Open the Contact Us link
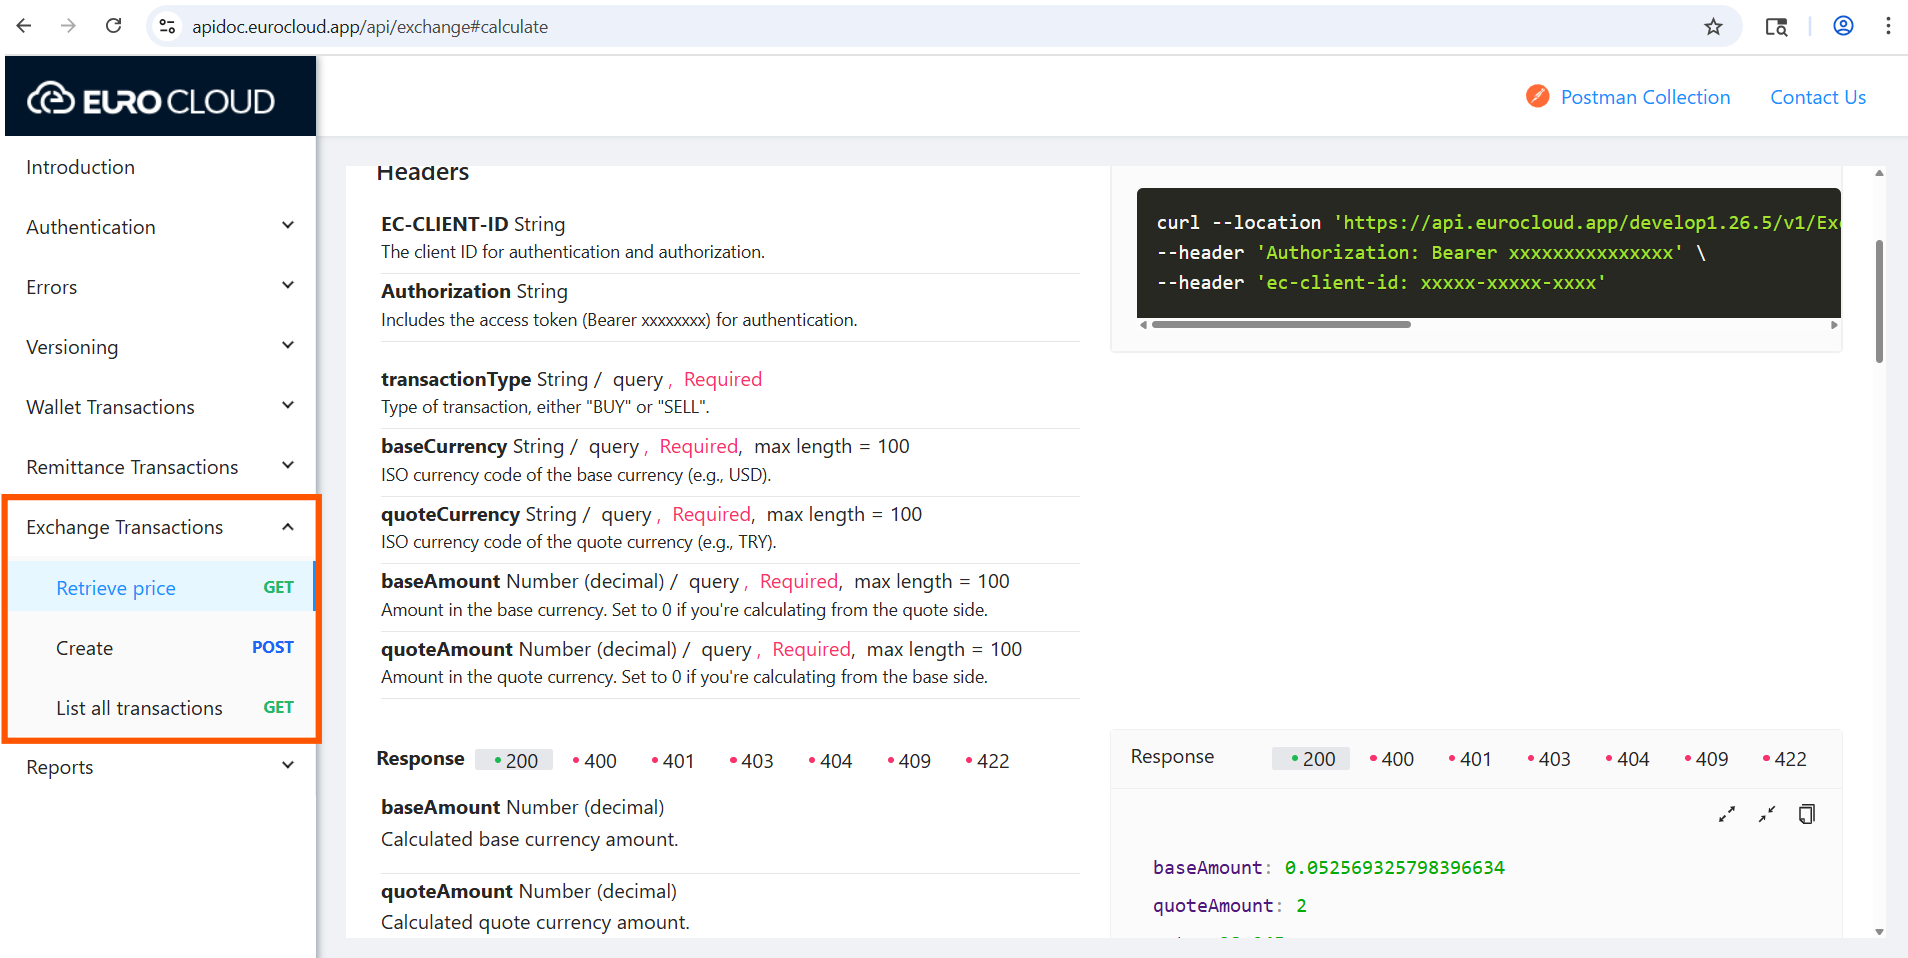Screen dimensions: 1908x958 pos(1818,97)
